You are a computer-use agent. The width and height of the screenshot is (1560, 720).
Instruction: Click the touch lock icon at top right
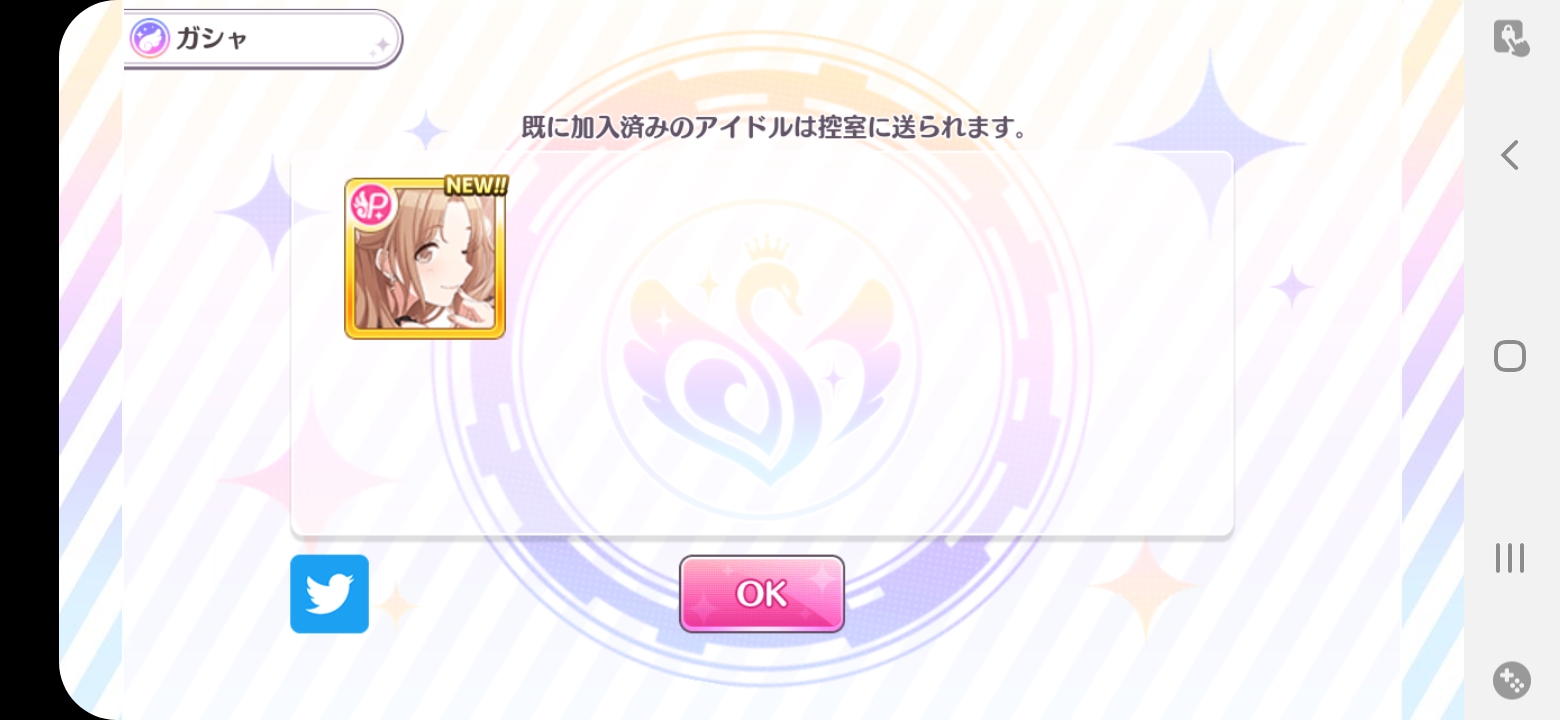point(1511,38)
